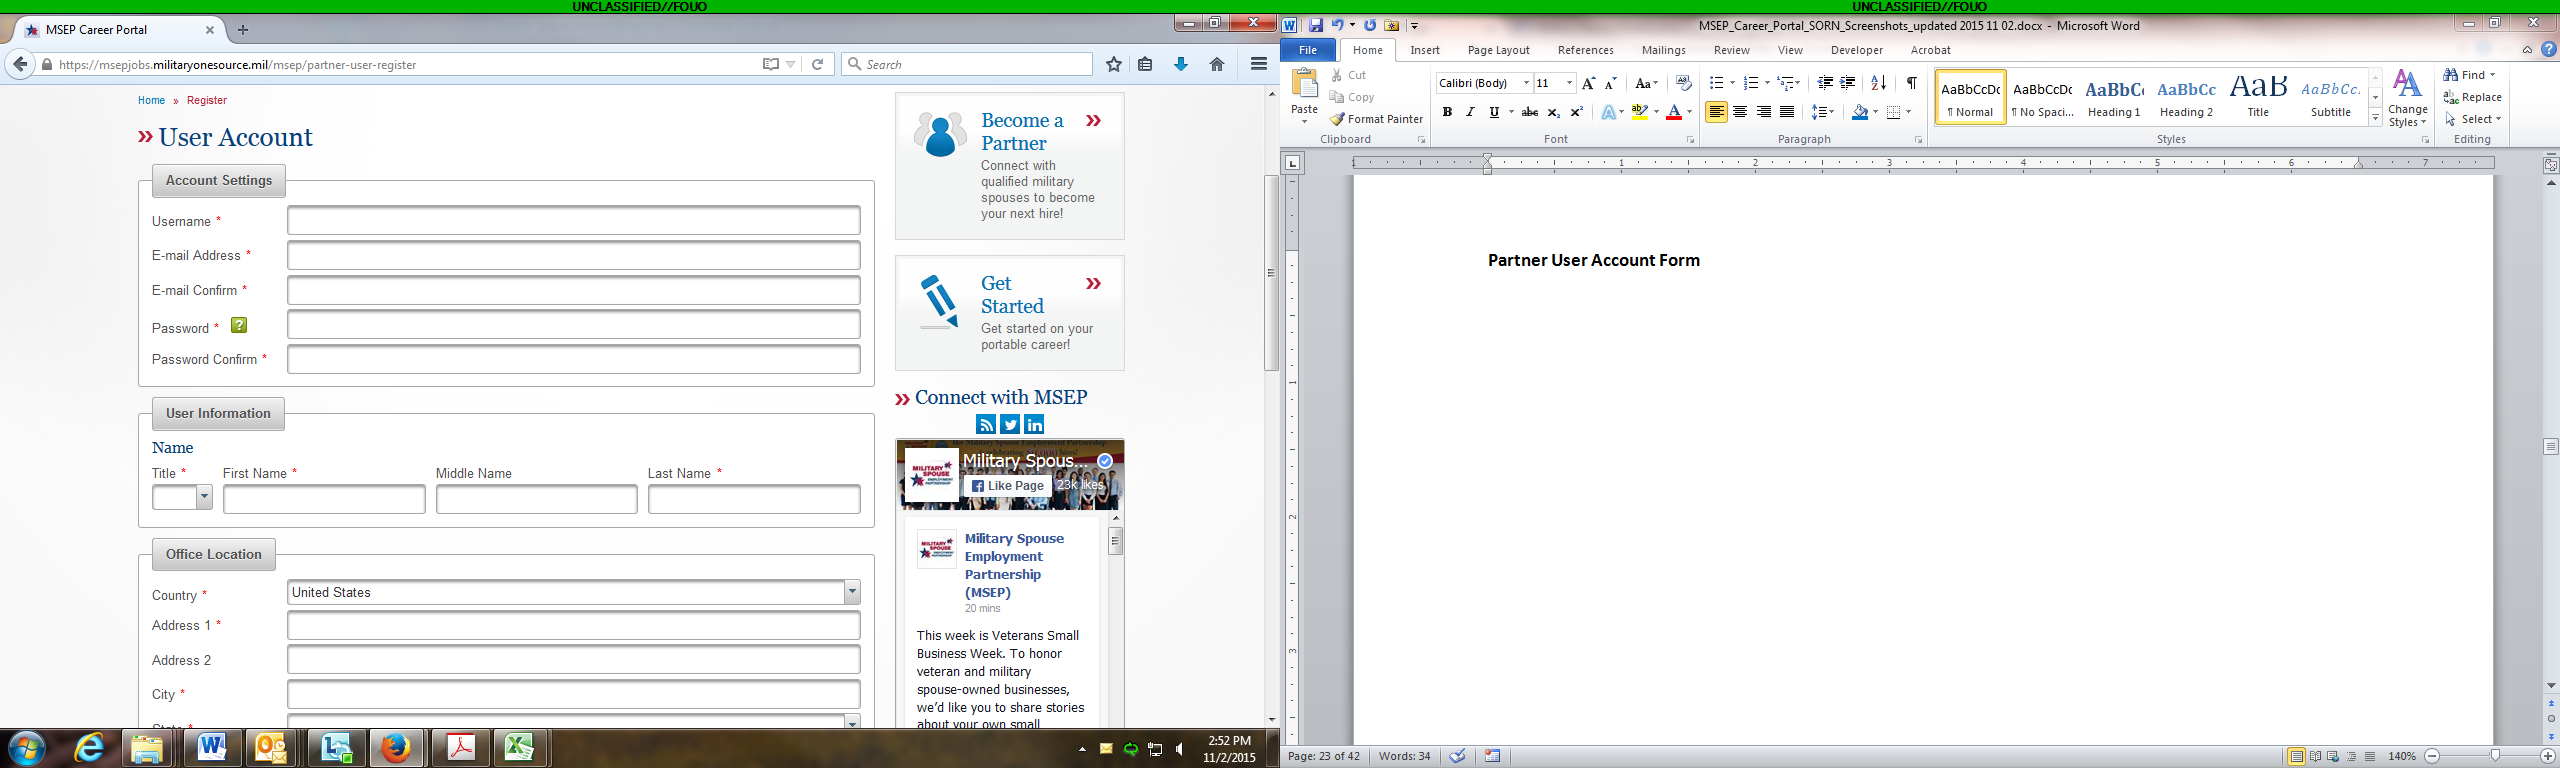Click the font color red A swatch in Word

(1673, 112)
